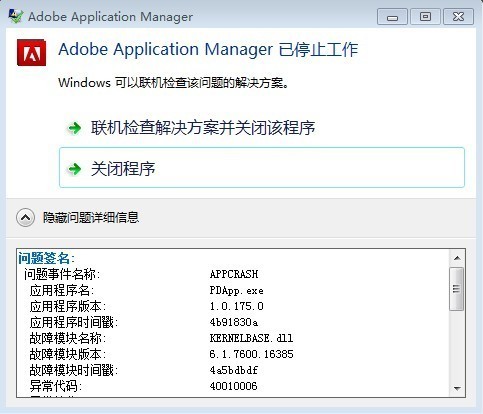Click green arrow beside 联机检查解决方案并关闭该程序

pos(74,128)
